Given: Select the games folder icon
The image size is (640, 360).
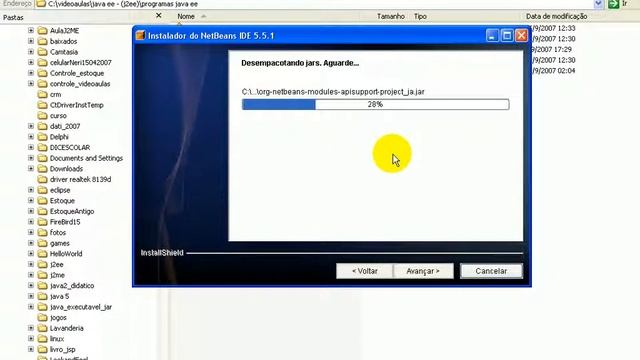Looking at the screenshot, I should pos(42,243).
